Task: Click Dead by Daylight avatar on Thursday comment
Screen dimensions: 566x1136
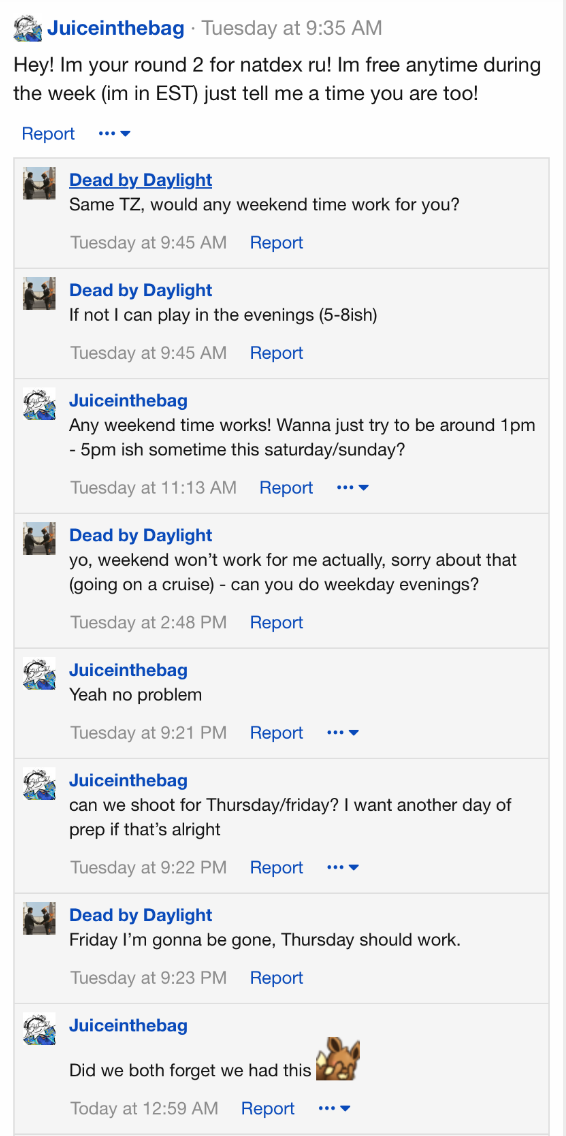Action: tap(39, 918)
